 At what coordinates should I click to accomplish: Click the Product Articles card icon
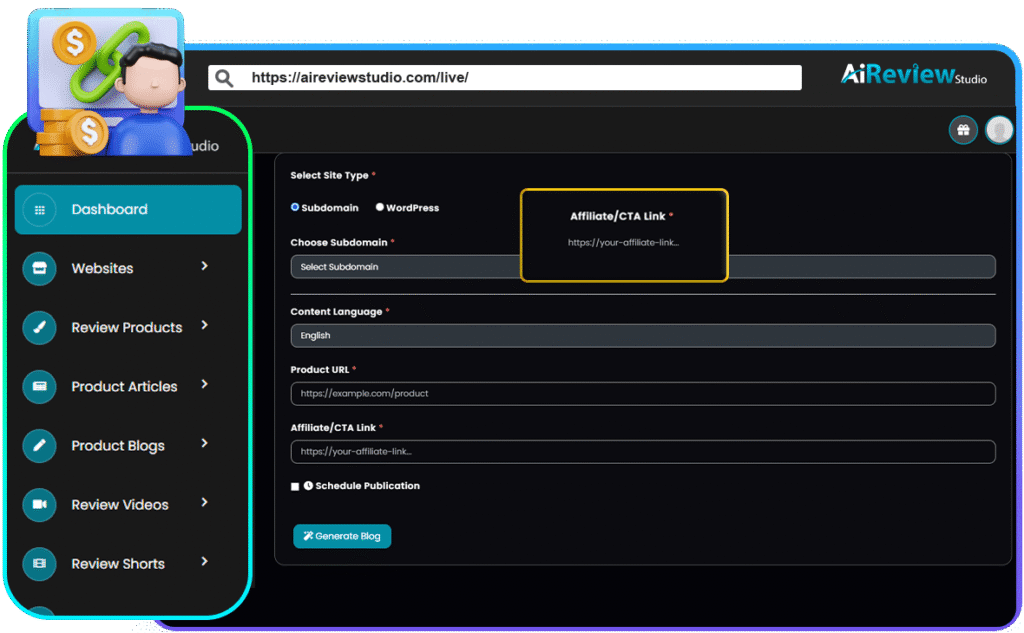(39, 387)
